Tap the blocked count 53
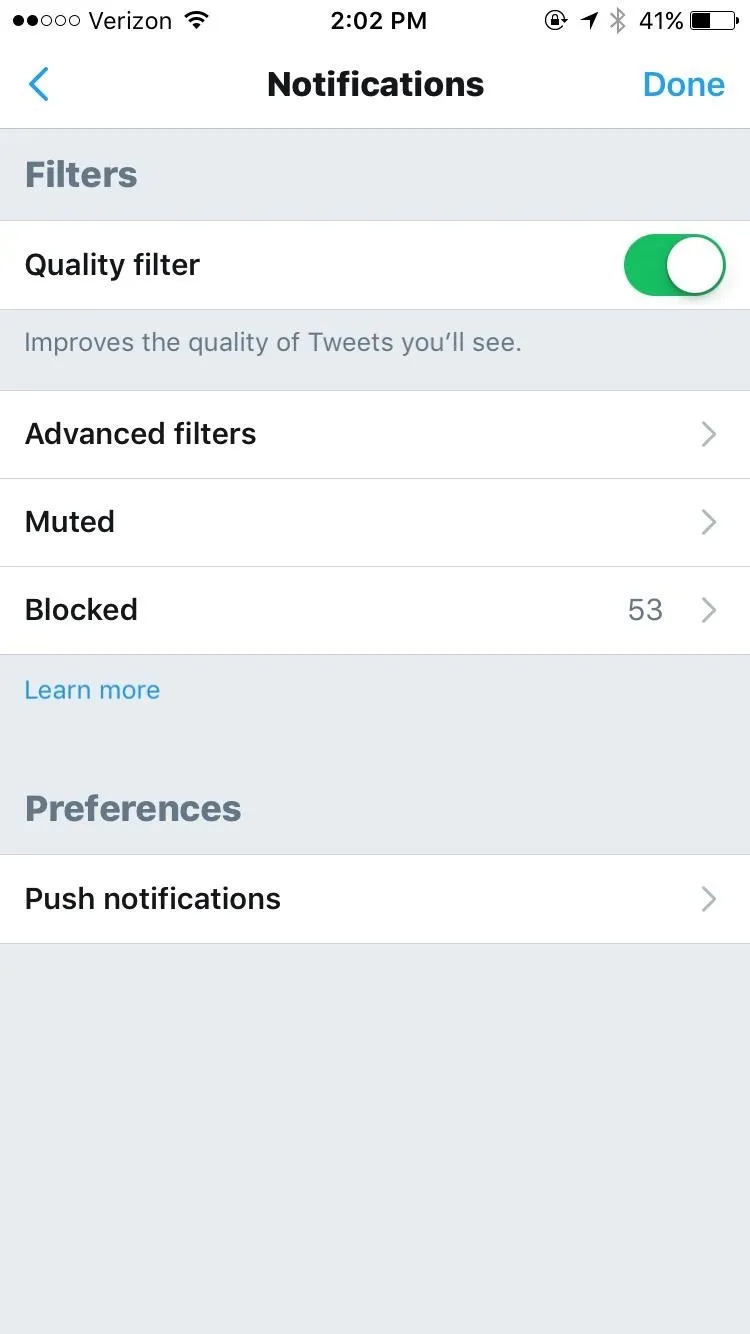 [x=645, y=610]
